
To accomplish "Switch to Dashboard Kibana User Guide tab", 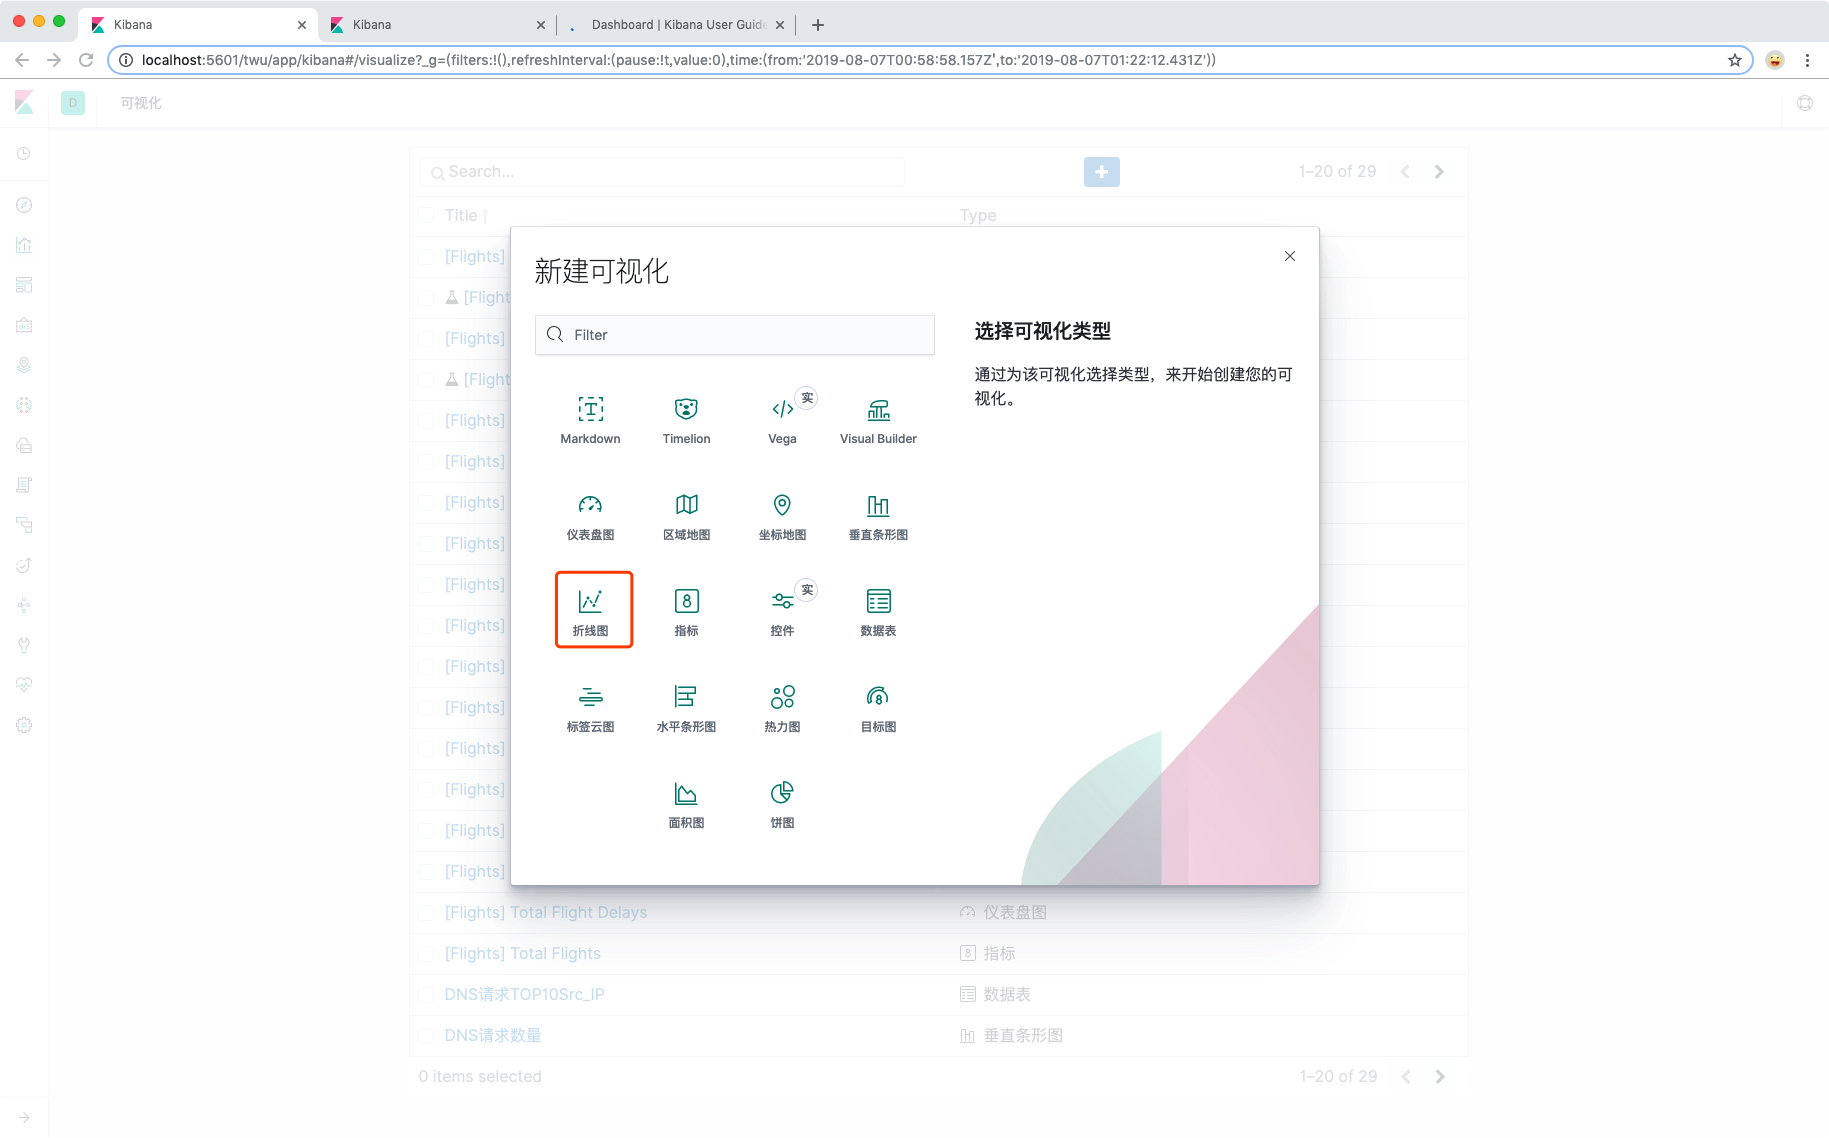I will [x=678, y=24].
